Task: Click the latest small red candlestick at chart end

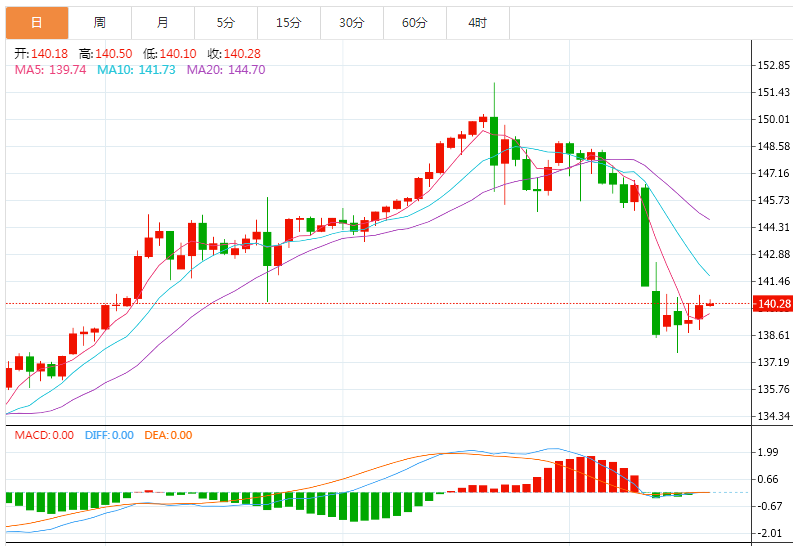Action: [710, 303]
